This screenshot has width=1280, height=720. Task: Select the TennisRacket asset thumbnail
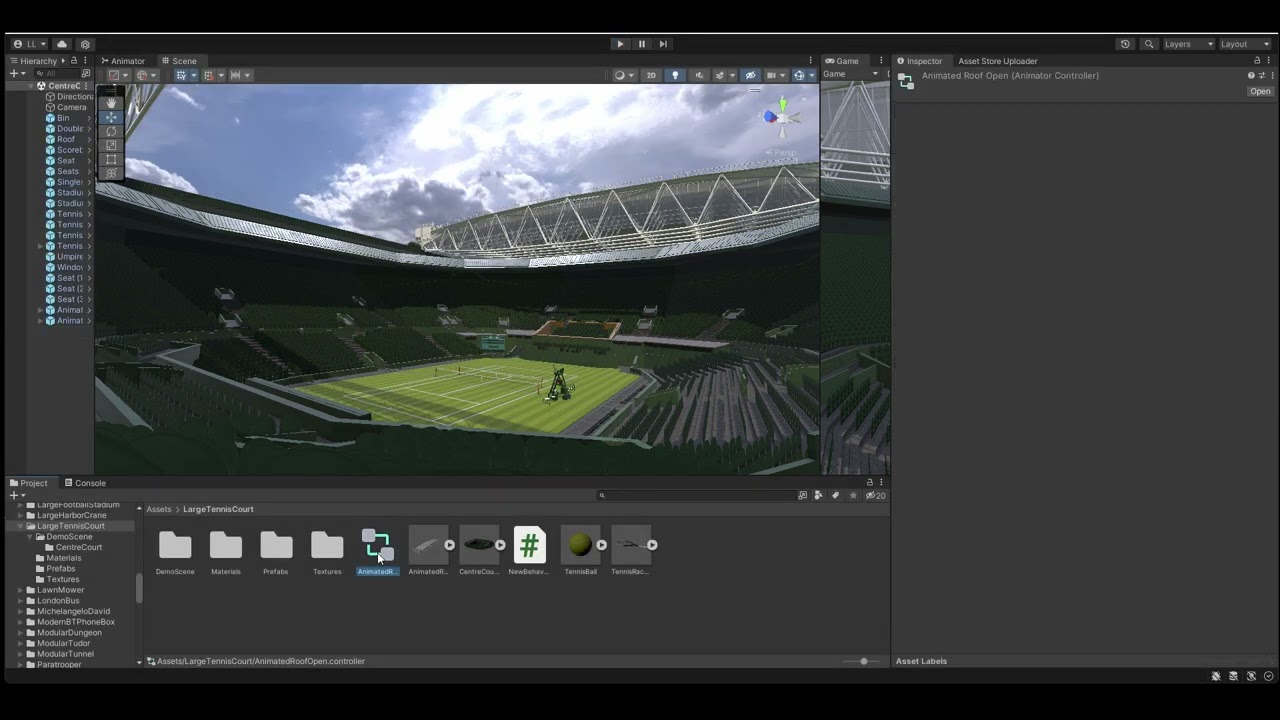pos(631,545)
